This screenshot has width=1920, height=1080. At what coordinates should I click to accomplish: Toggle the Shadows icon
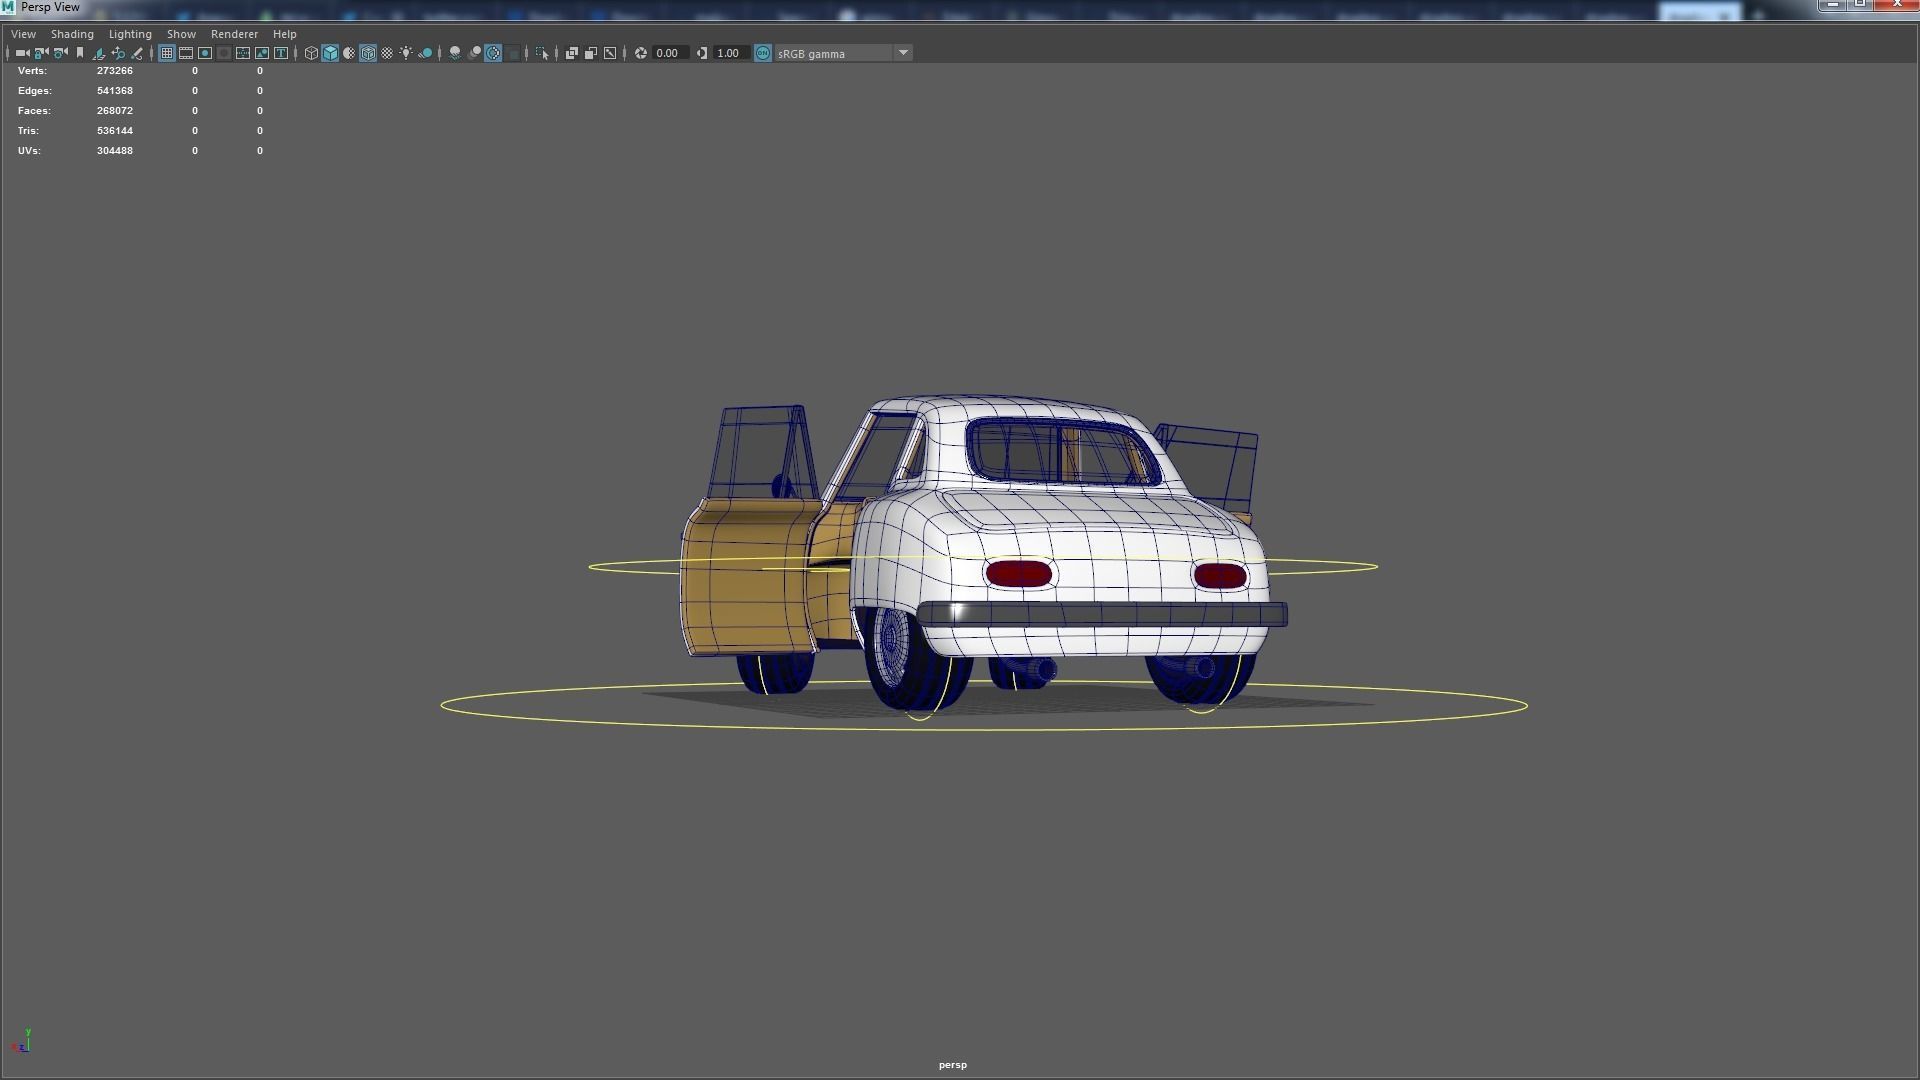pyautogui.click(x=425, y=53)
